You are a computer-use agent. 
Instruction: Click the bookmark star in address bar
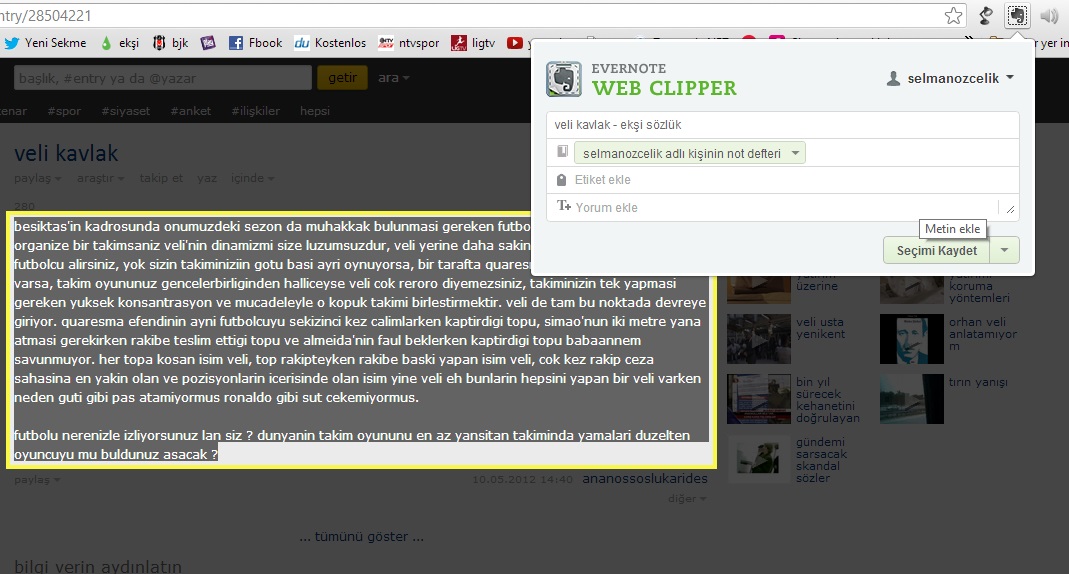pos(953,16)
